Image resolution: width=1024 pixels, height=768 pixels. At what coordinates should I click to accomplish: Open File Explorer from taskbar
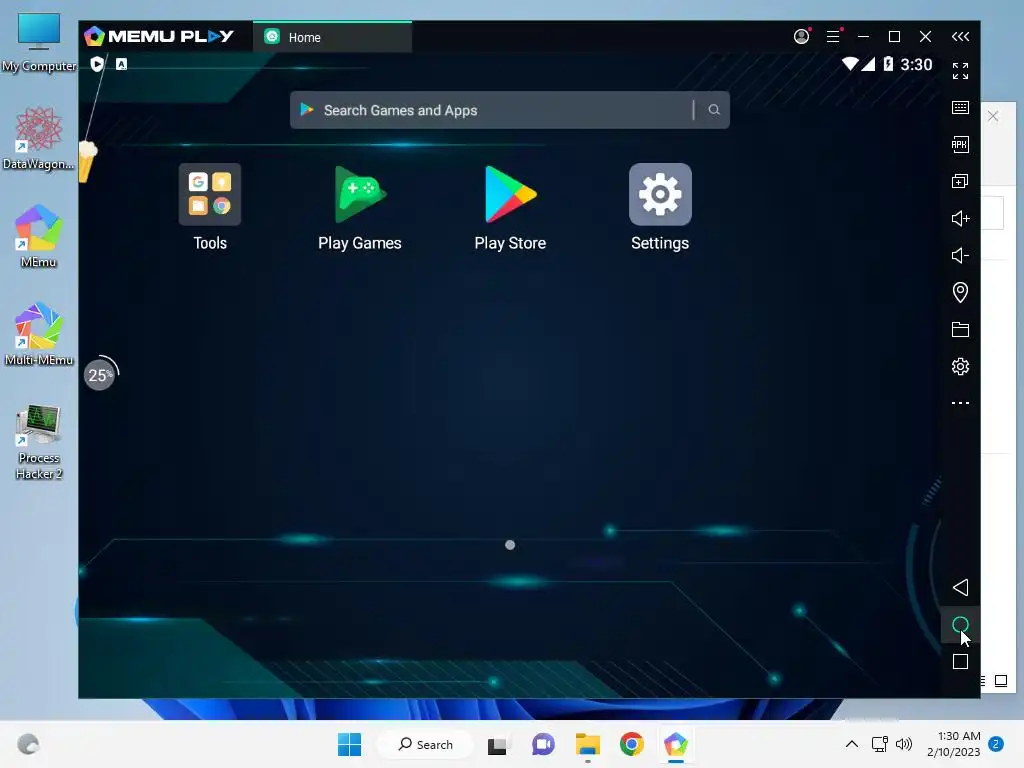pyautogui.click(x=588, y=744)
